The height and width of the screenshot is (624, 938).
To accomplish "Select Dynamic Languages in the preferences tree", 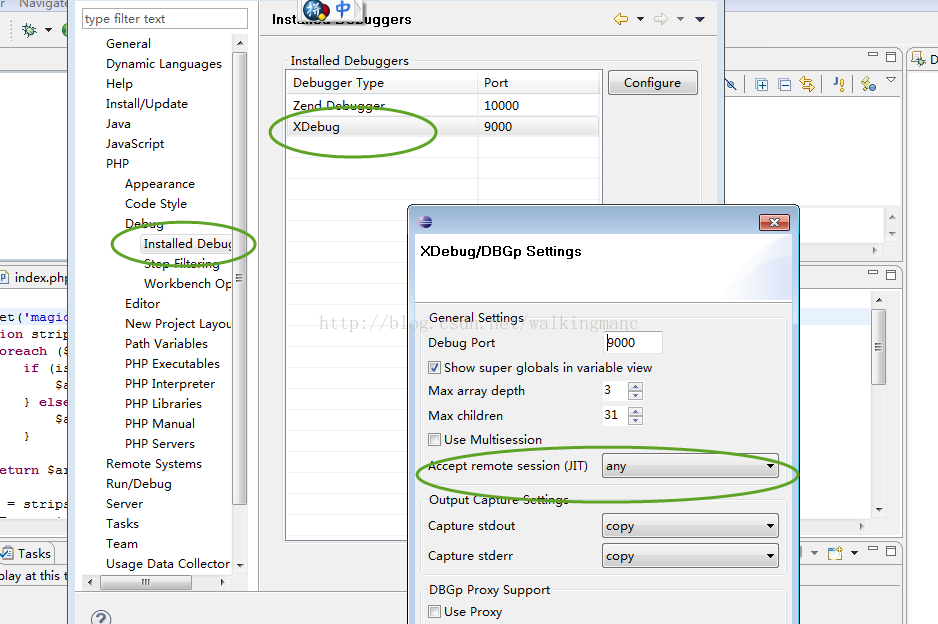I will point(163,64).
